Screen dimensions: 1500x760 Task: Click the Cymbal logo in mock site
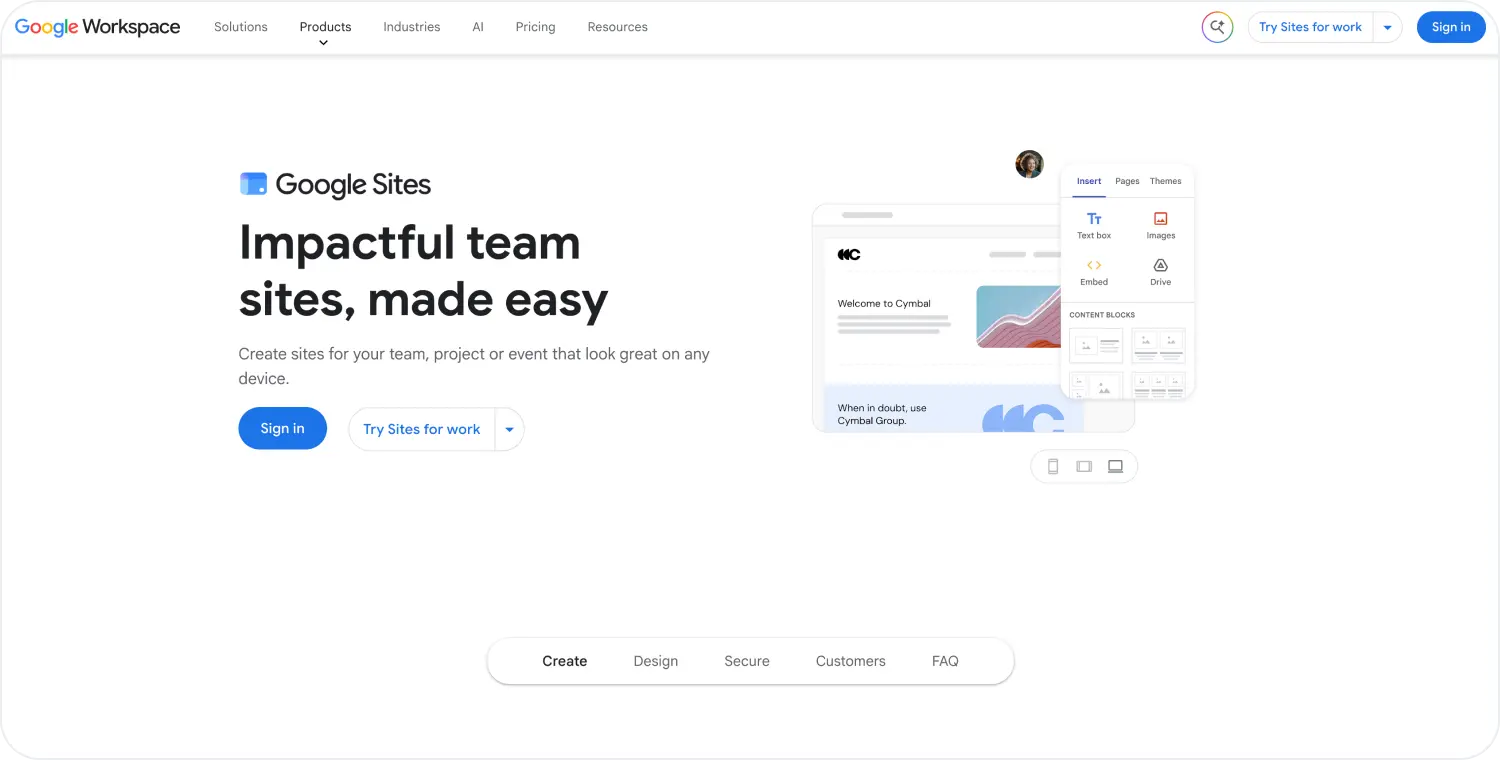849,255
